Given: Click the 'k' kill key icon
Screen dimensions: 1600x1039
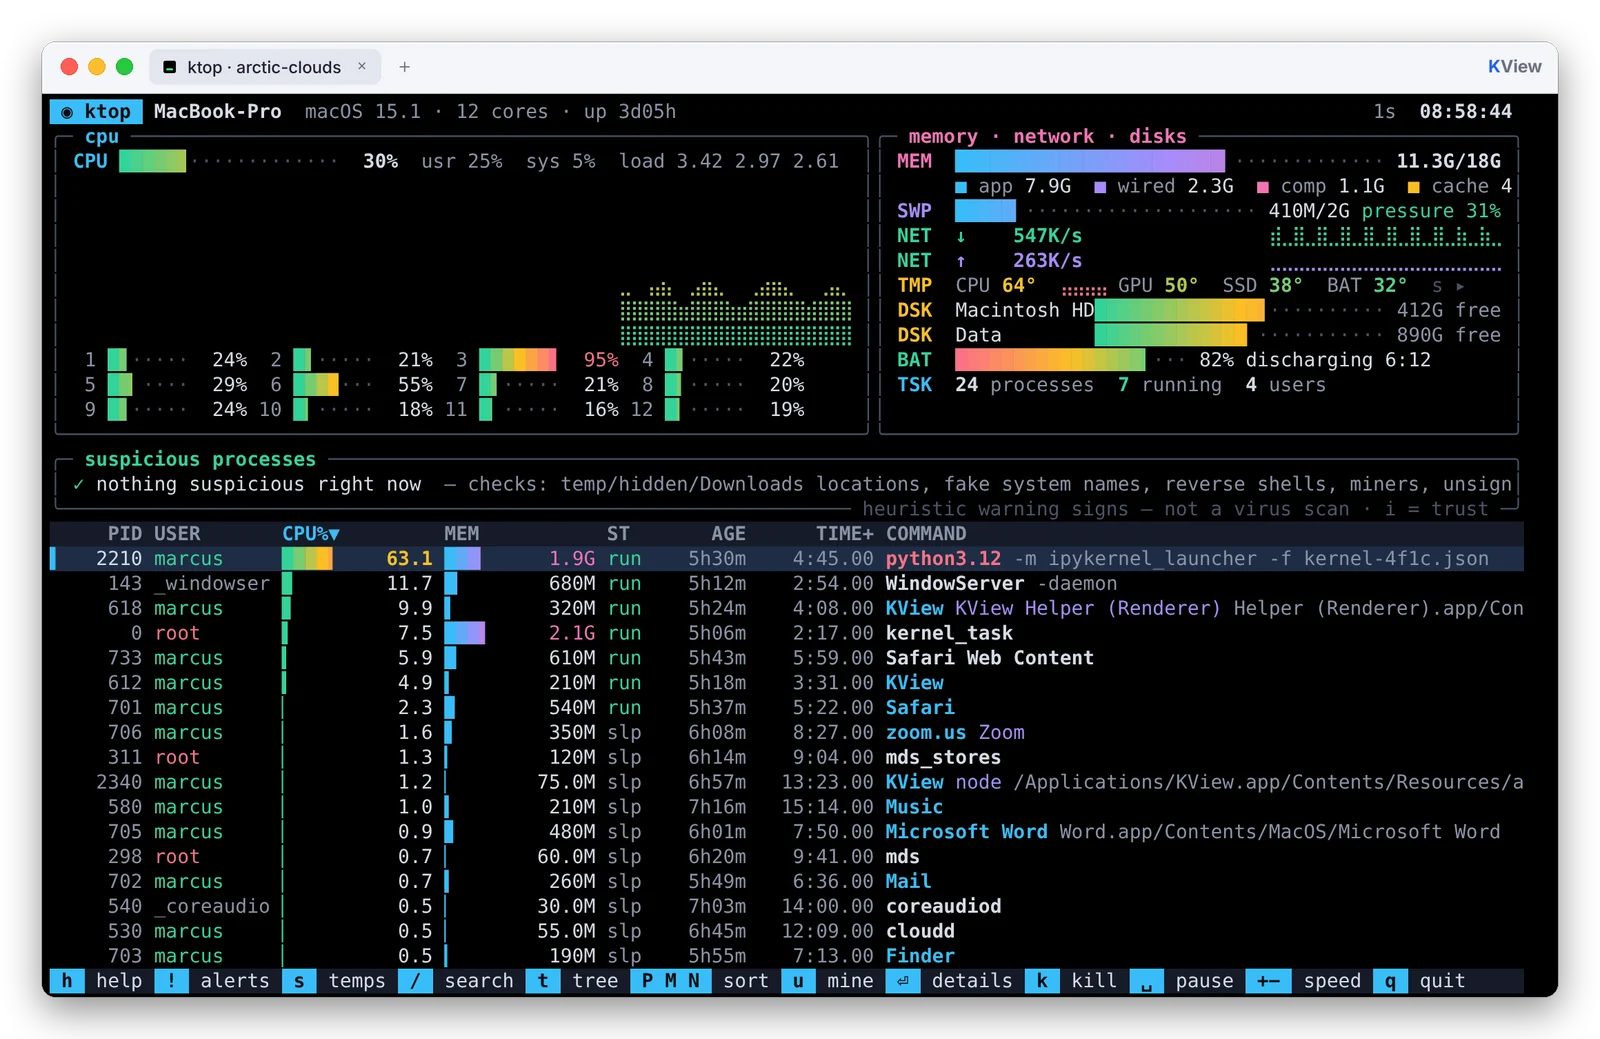Looking at the screenshot, I should click(x=1042, y=981).
